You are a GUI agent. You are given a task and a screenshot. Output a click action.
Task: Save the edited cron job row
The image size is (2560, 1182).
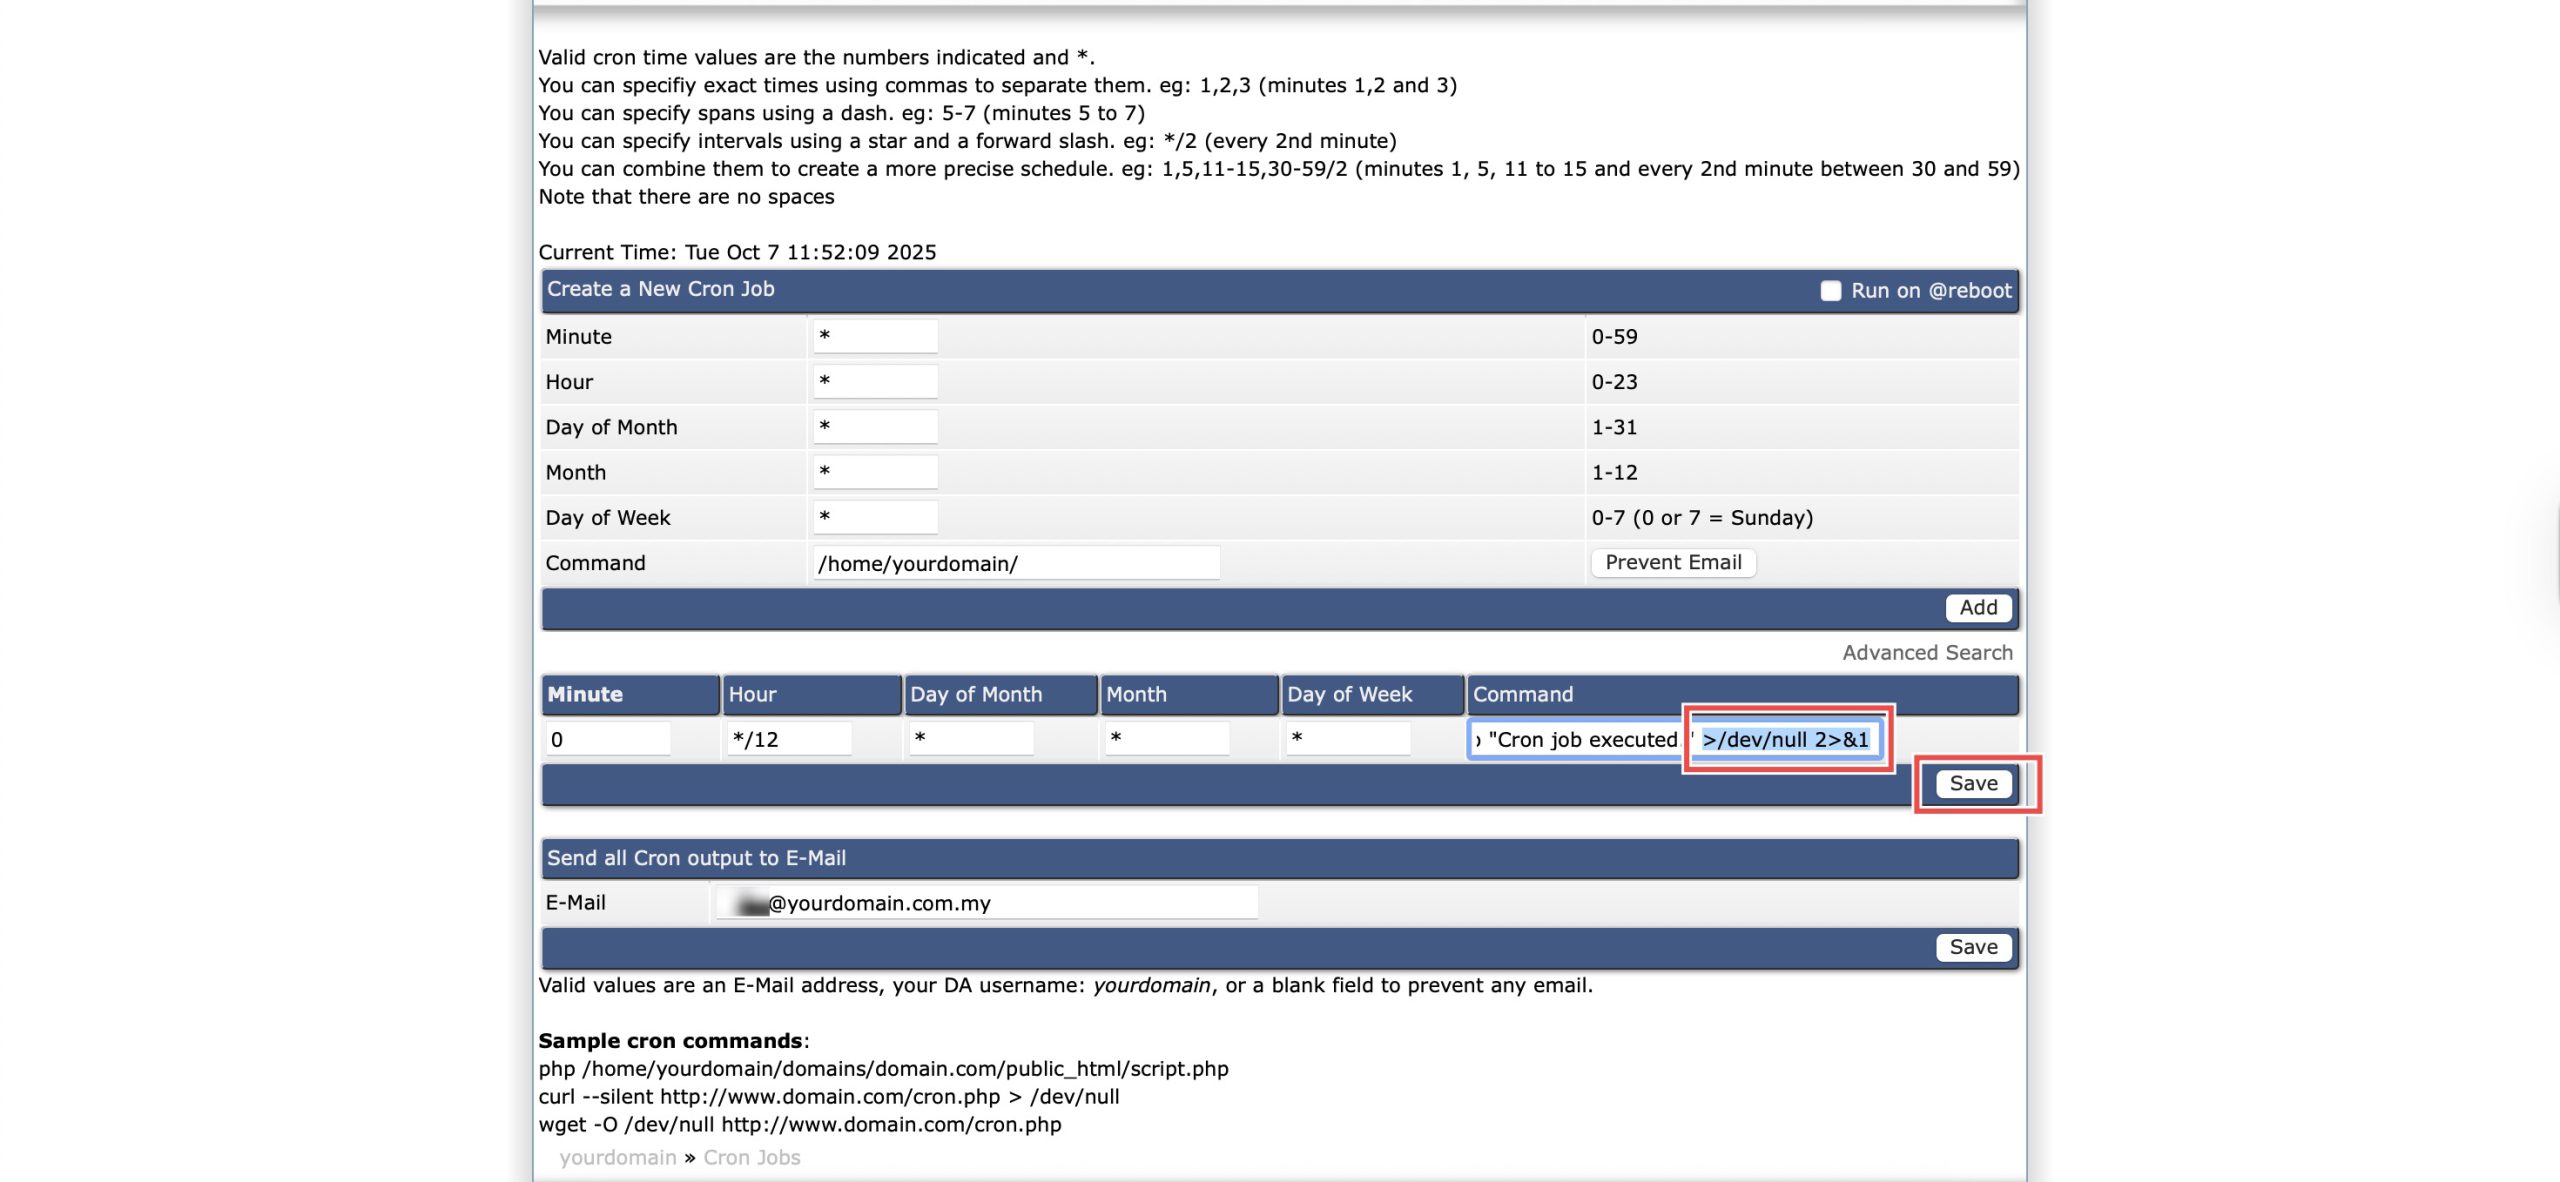[x=1972, y=784]
